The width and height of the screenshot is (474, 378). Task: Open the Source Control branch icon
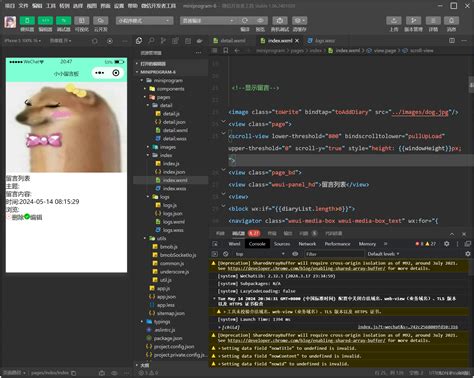pos(163,41)
